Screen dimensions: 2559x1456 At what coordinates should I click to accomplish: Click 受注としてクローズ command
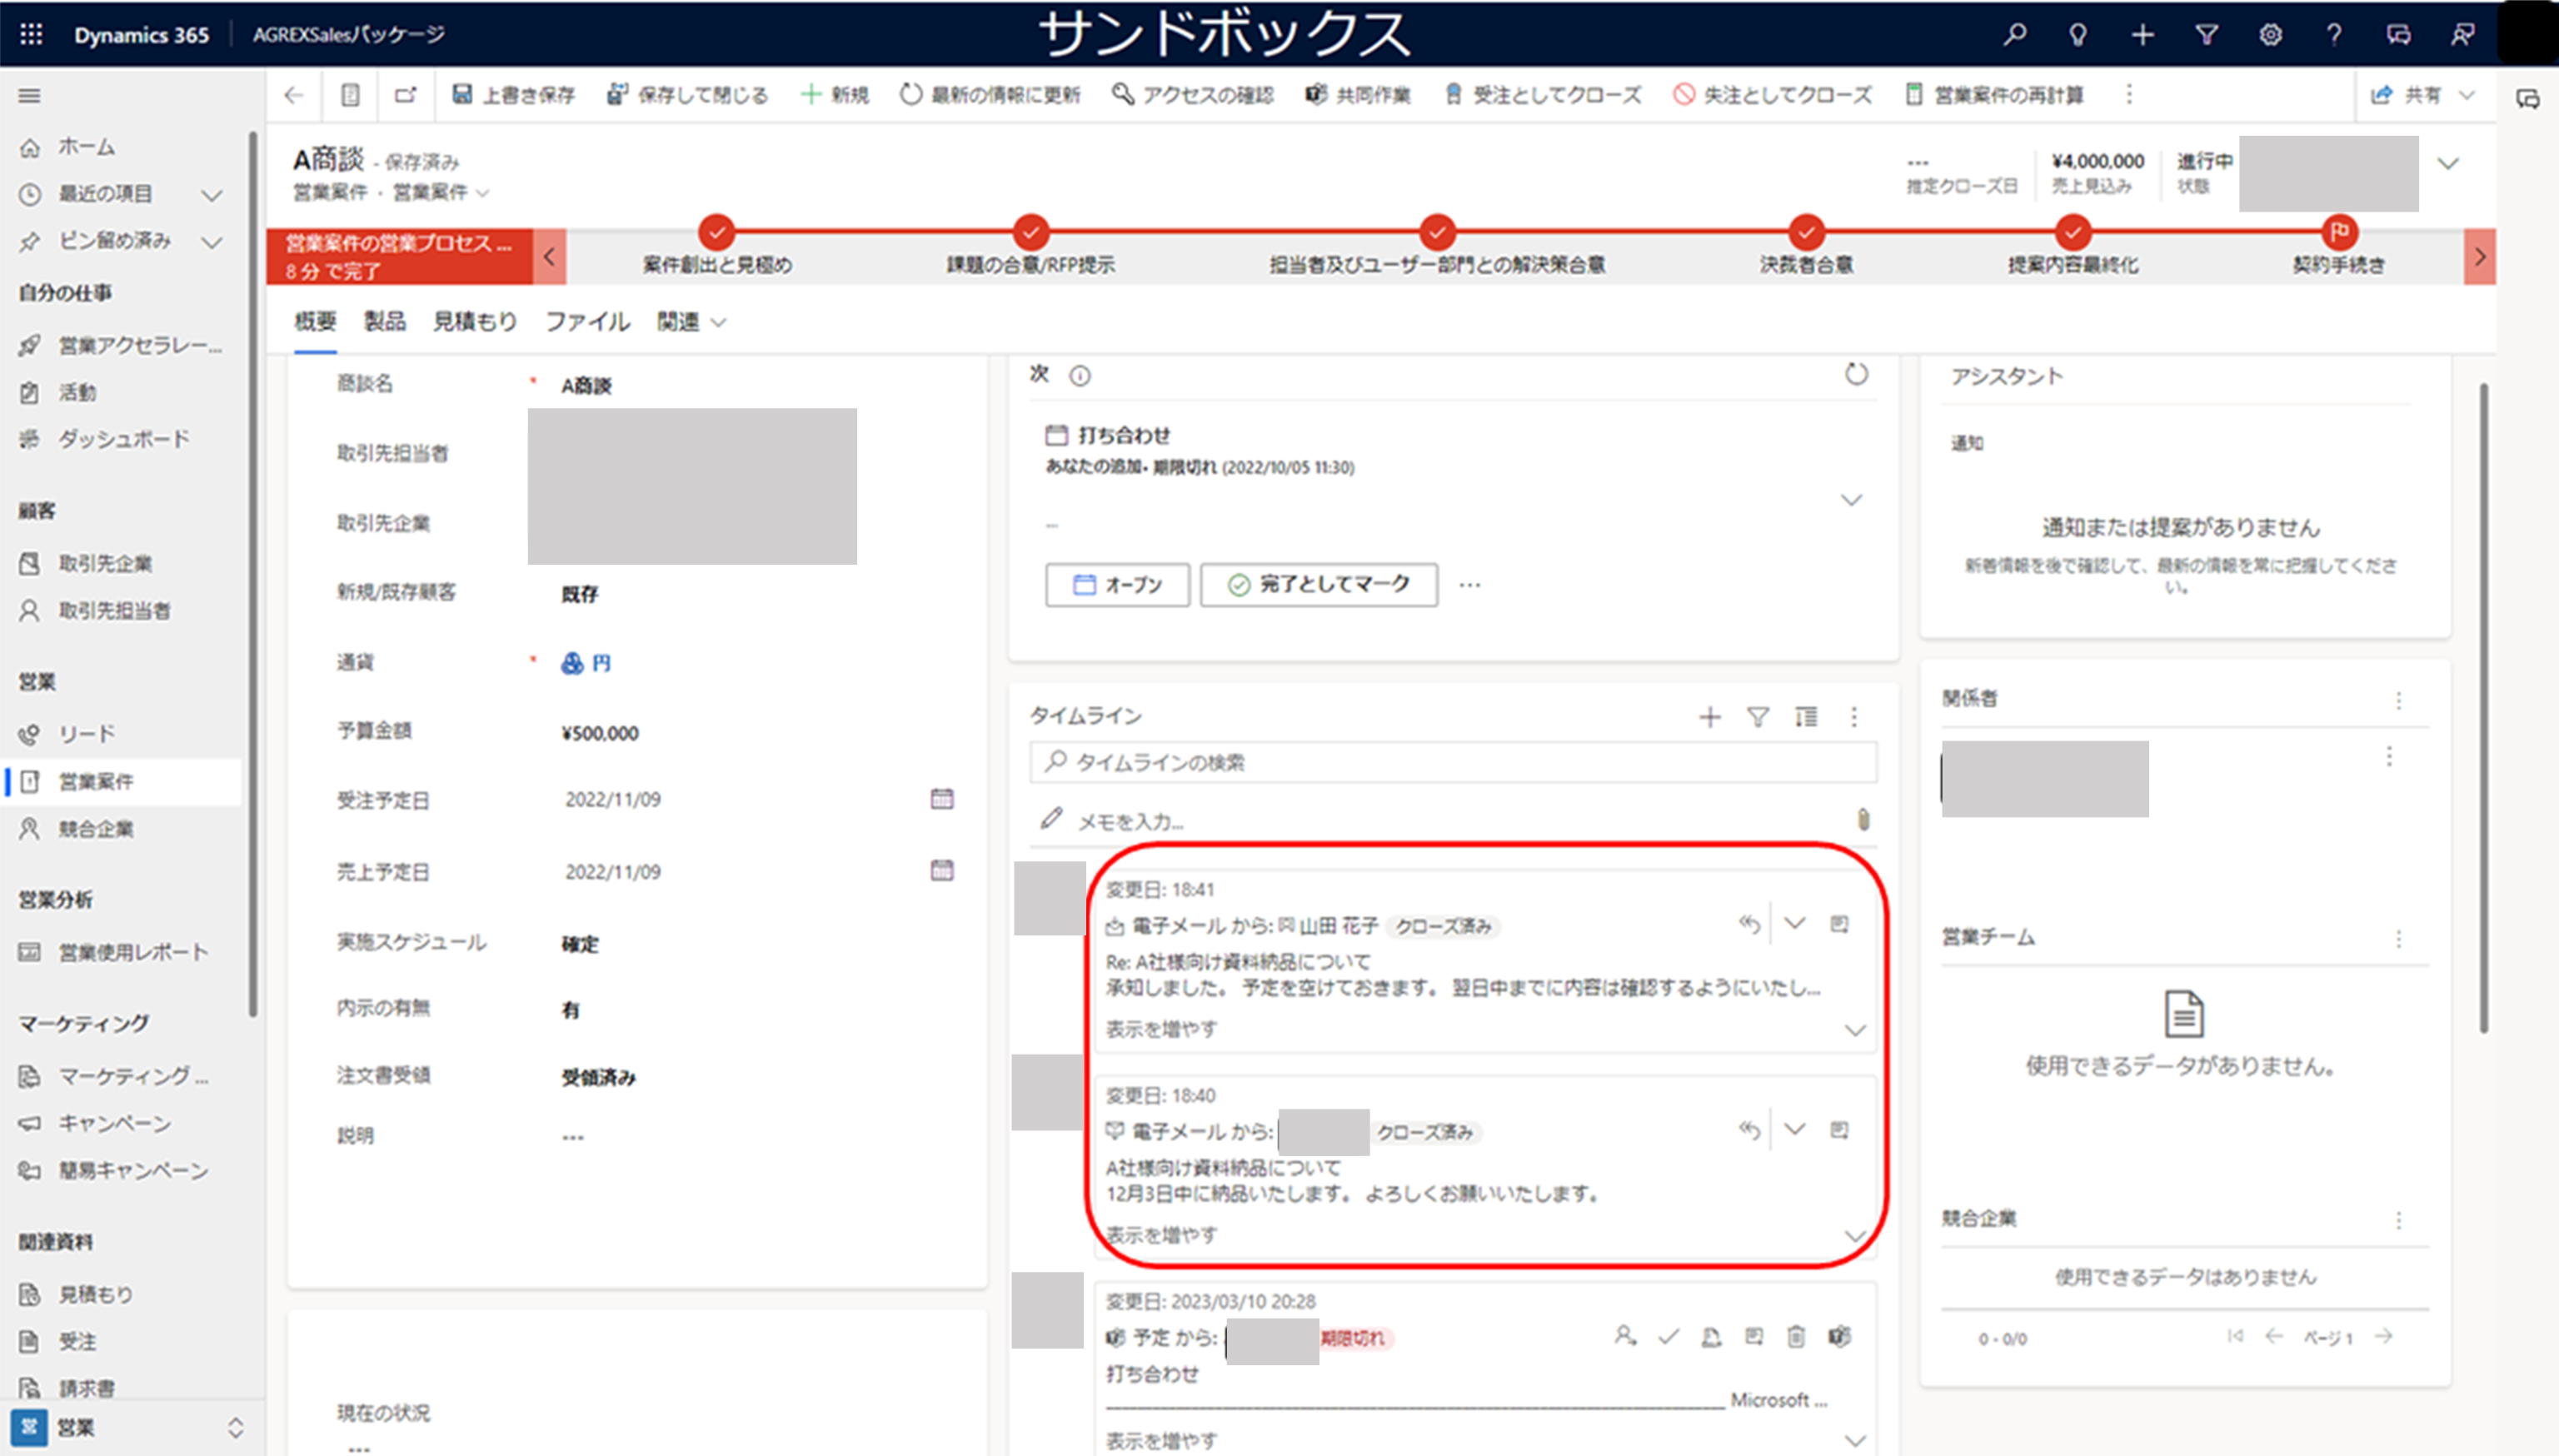(x=1543, y=95)
